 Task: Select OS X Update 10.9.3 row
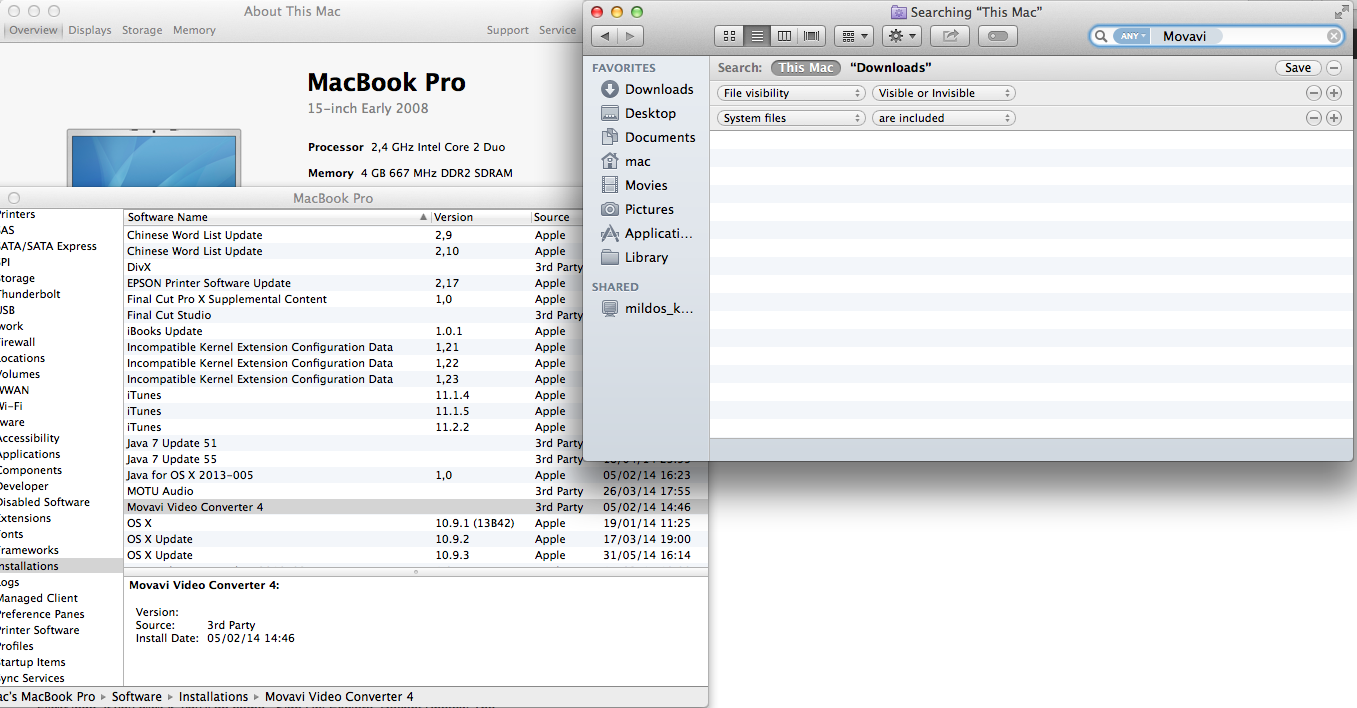point(415,555)
